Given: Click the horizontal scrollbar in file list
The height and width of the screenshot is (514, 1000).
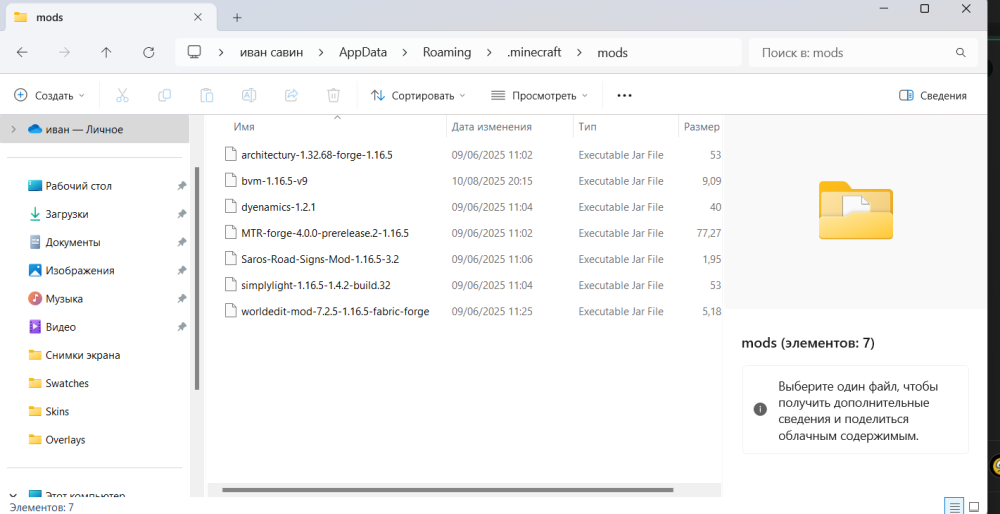Looking at the screenshot, I should click(448, 490).
